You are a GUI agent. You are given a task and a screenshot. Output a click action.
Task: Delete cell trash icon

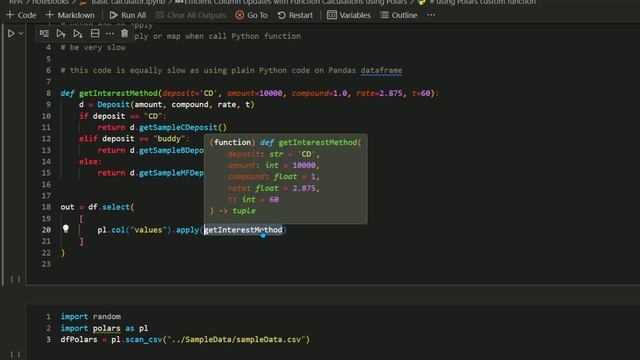124,33
